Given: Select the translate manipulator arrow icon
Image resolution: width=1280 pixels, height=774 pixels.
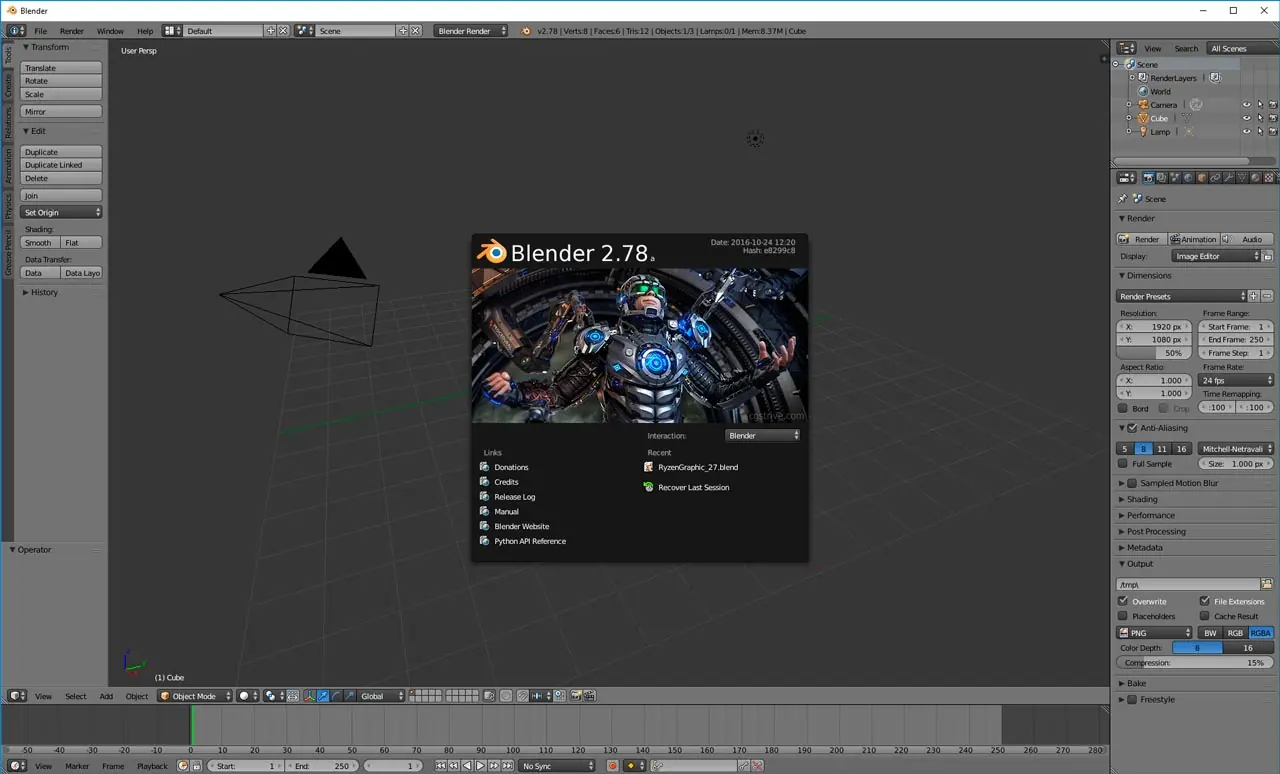Looking at the screenshot, I should (x=323, y=696).
